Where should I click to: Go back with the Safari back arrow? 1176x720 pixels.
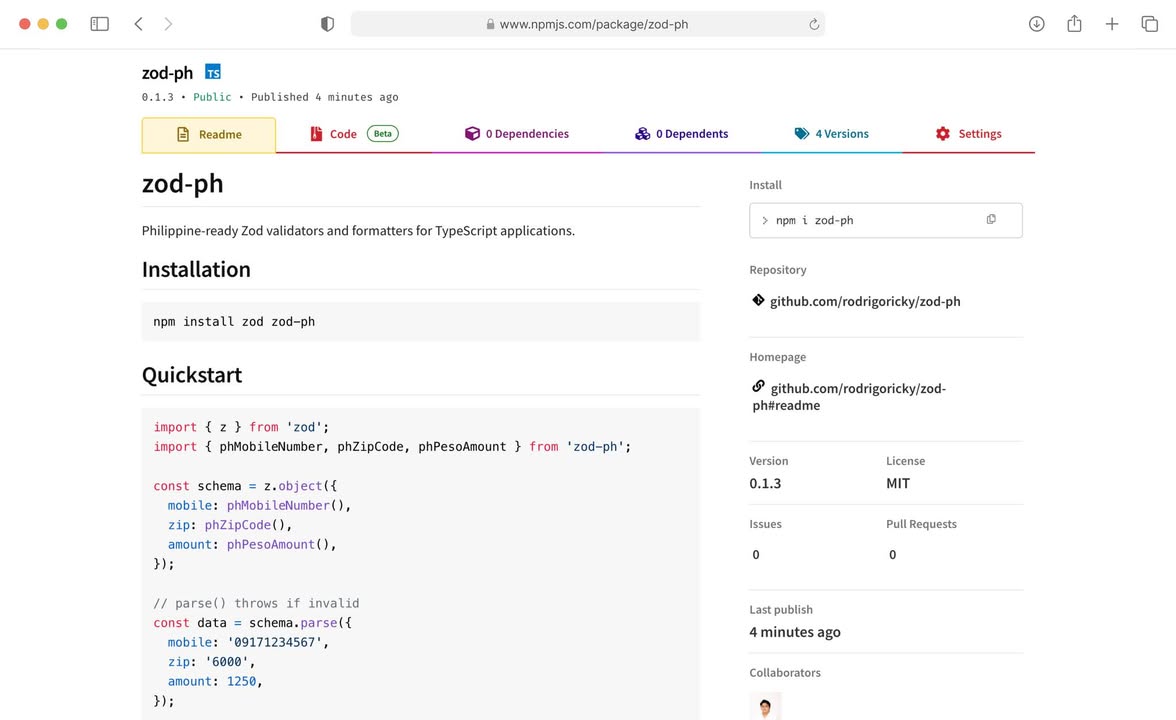pos(139,24)
